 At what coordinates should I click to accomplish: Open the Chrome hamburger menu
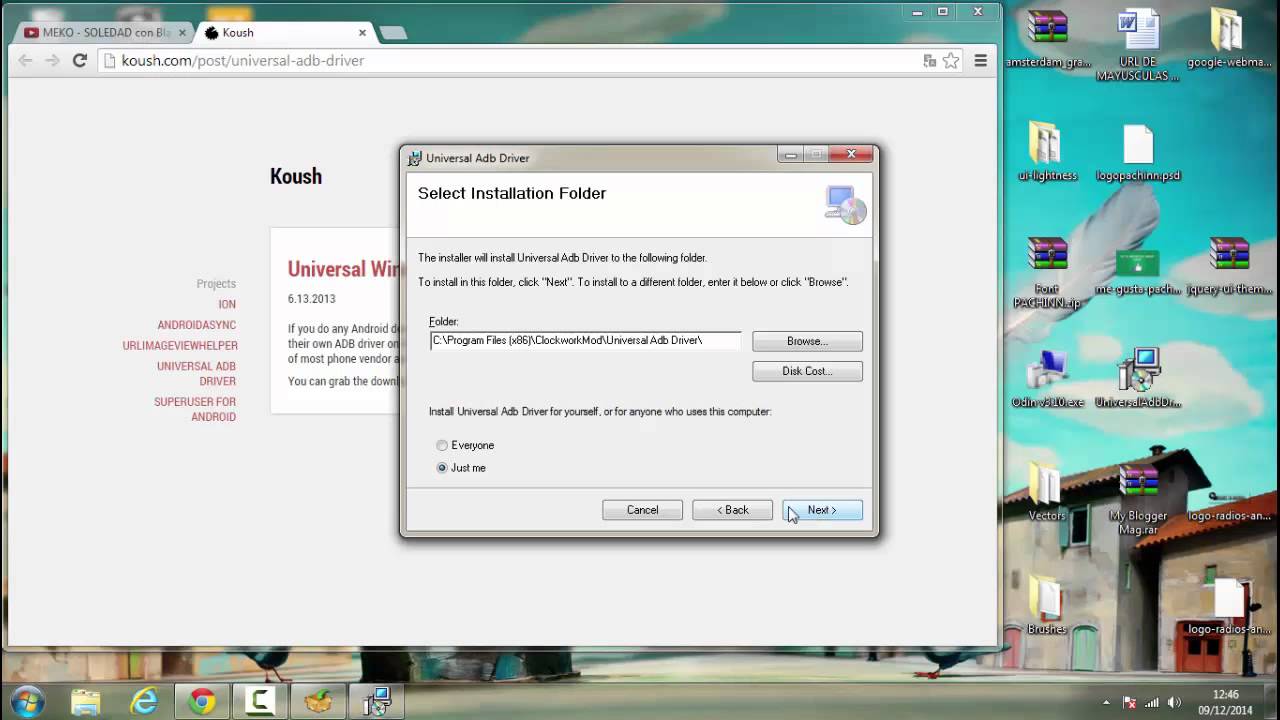[980, 61]
